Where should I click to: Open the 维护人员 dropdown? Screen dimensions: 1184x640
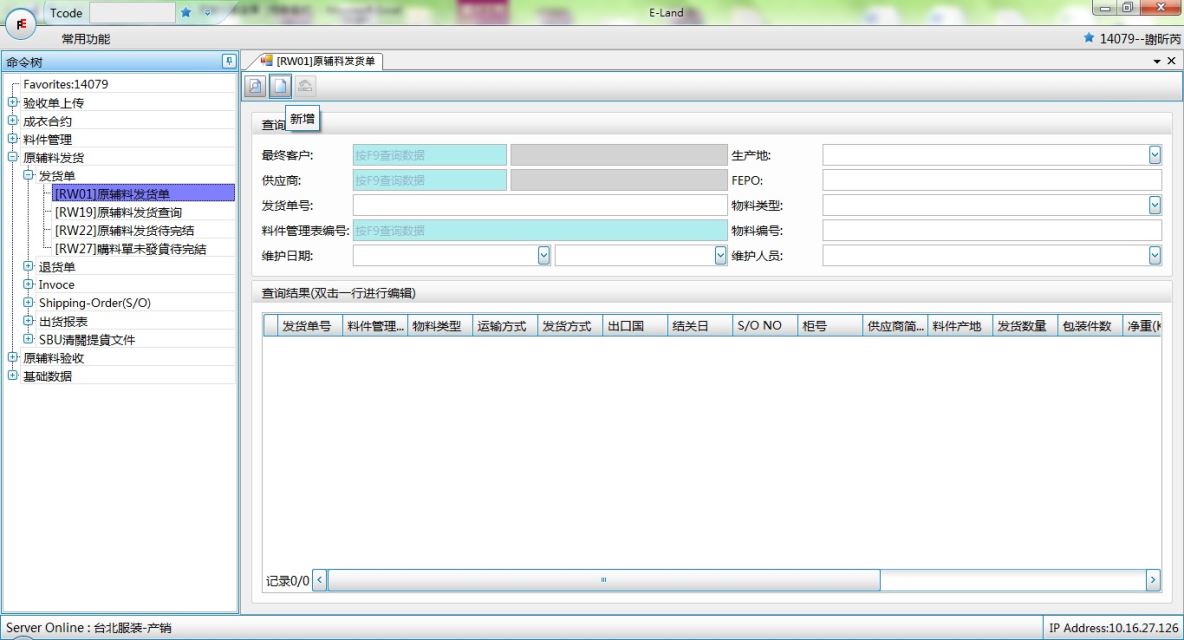pos(1155,255)
